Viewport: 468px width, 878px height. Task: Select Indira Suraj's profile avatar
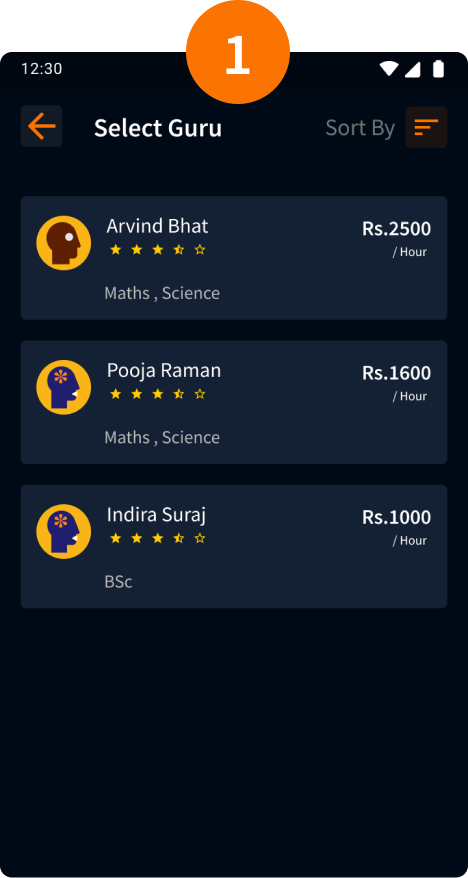64,531
